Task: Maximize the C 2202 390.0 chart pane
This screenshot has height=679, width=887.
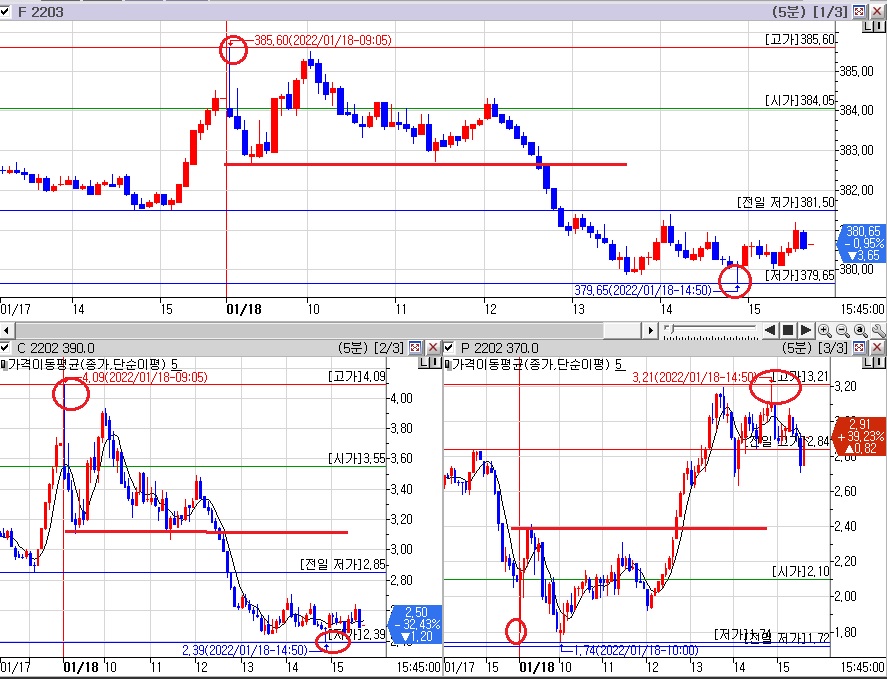Action: 415,347
